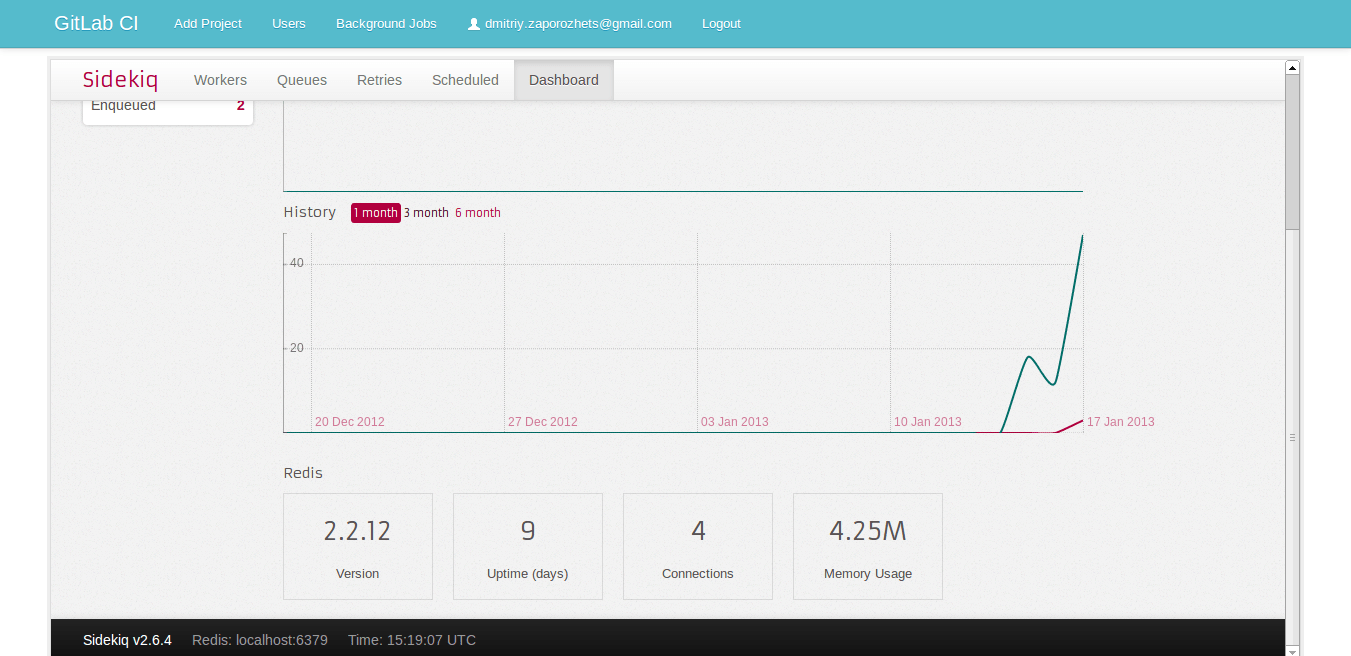Select the 1 month history filter
This screenshot has width=1351, height=656.
[375, 212]
